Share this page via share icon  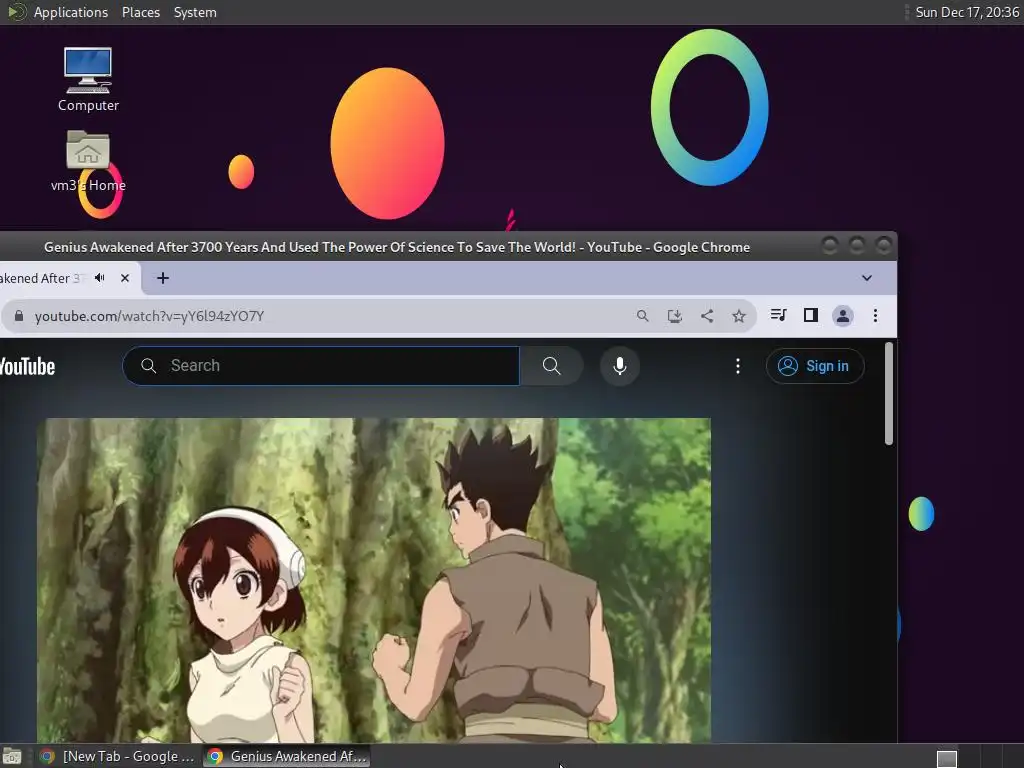[x=707, y=316]
